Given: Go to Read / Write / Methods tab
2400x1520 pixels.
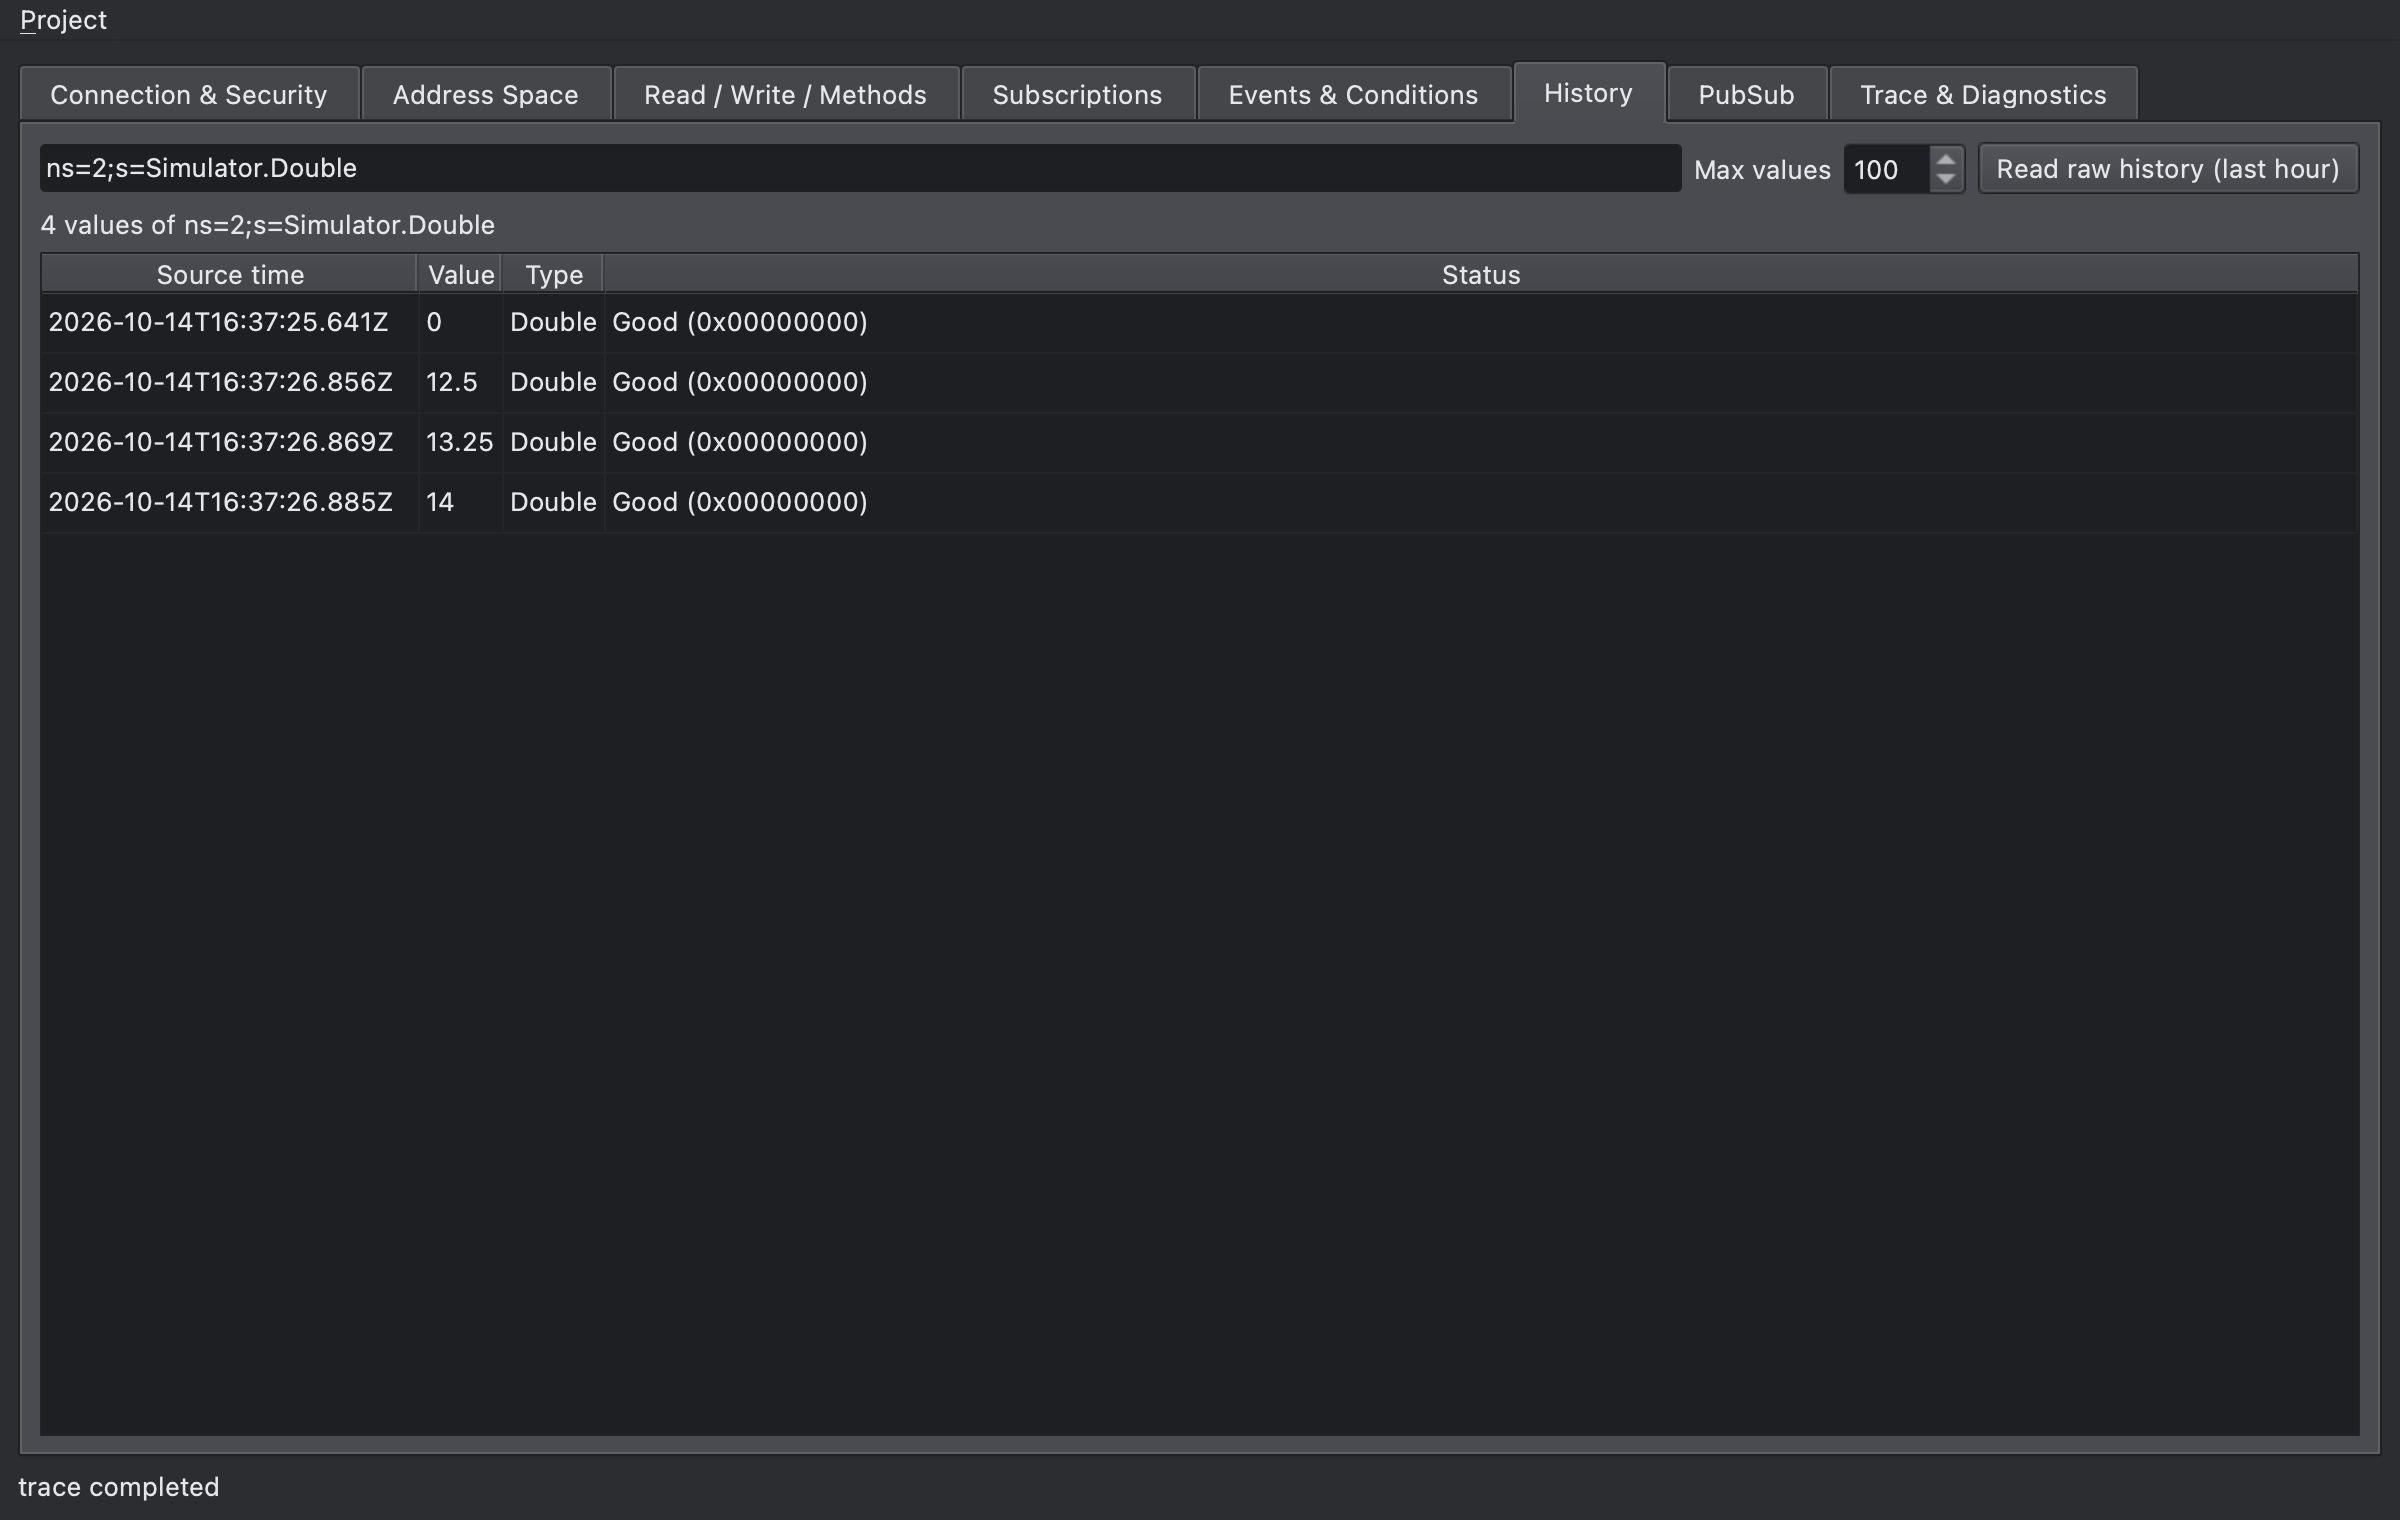Looking at the screenshot, I should [785, 95].
